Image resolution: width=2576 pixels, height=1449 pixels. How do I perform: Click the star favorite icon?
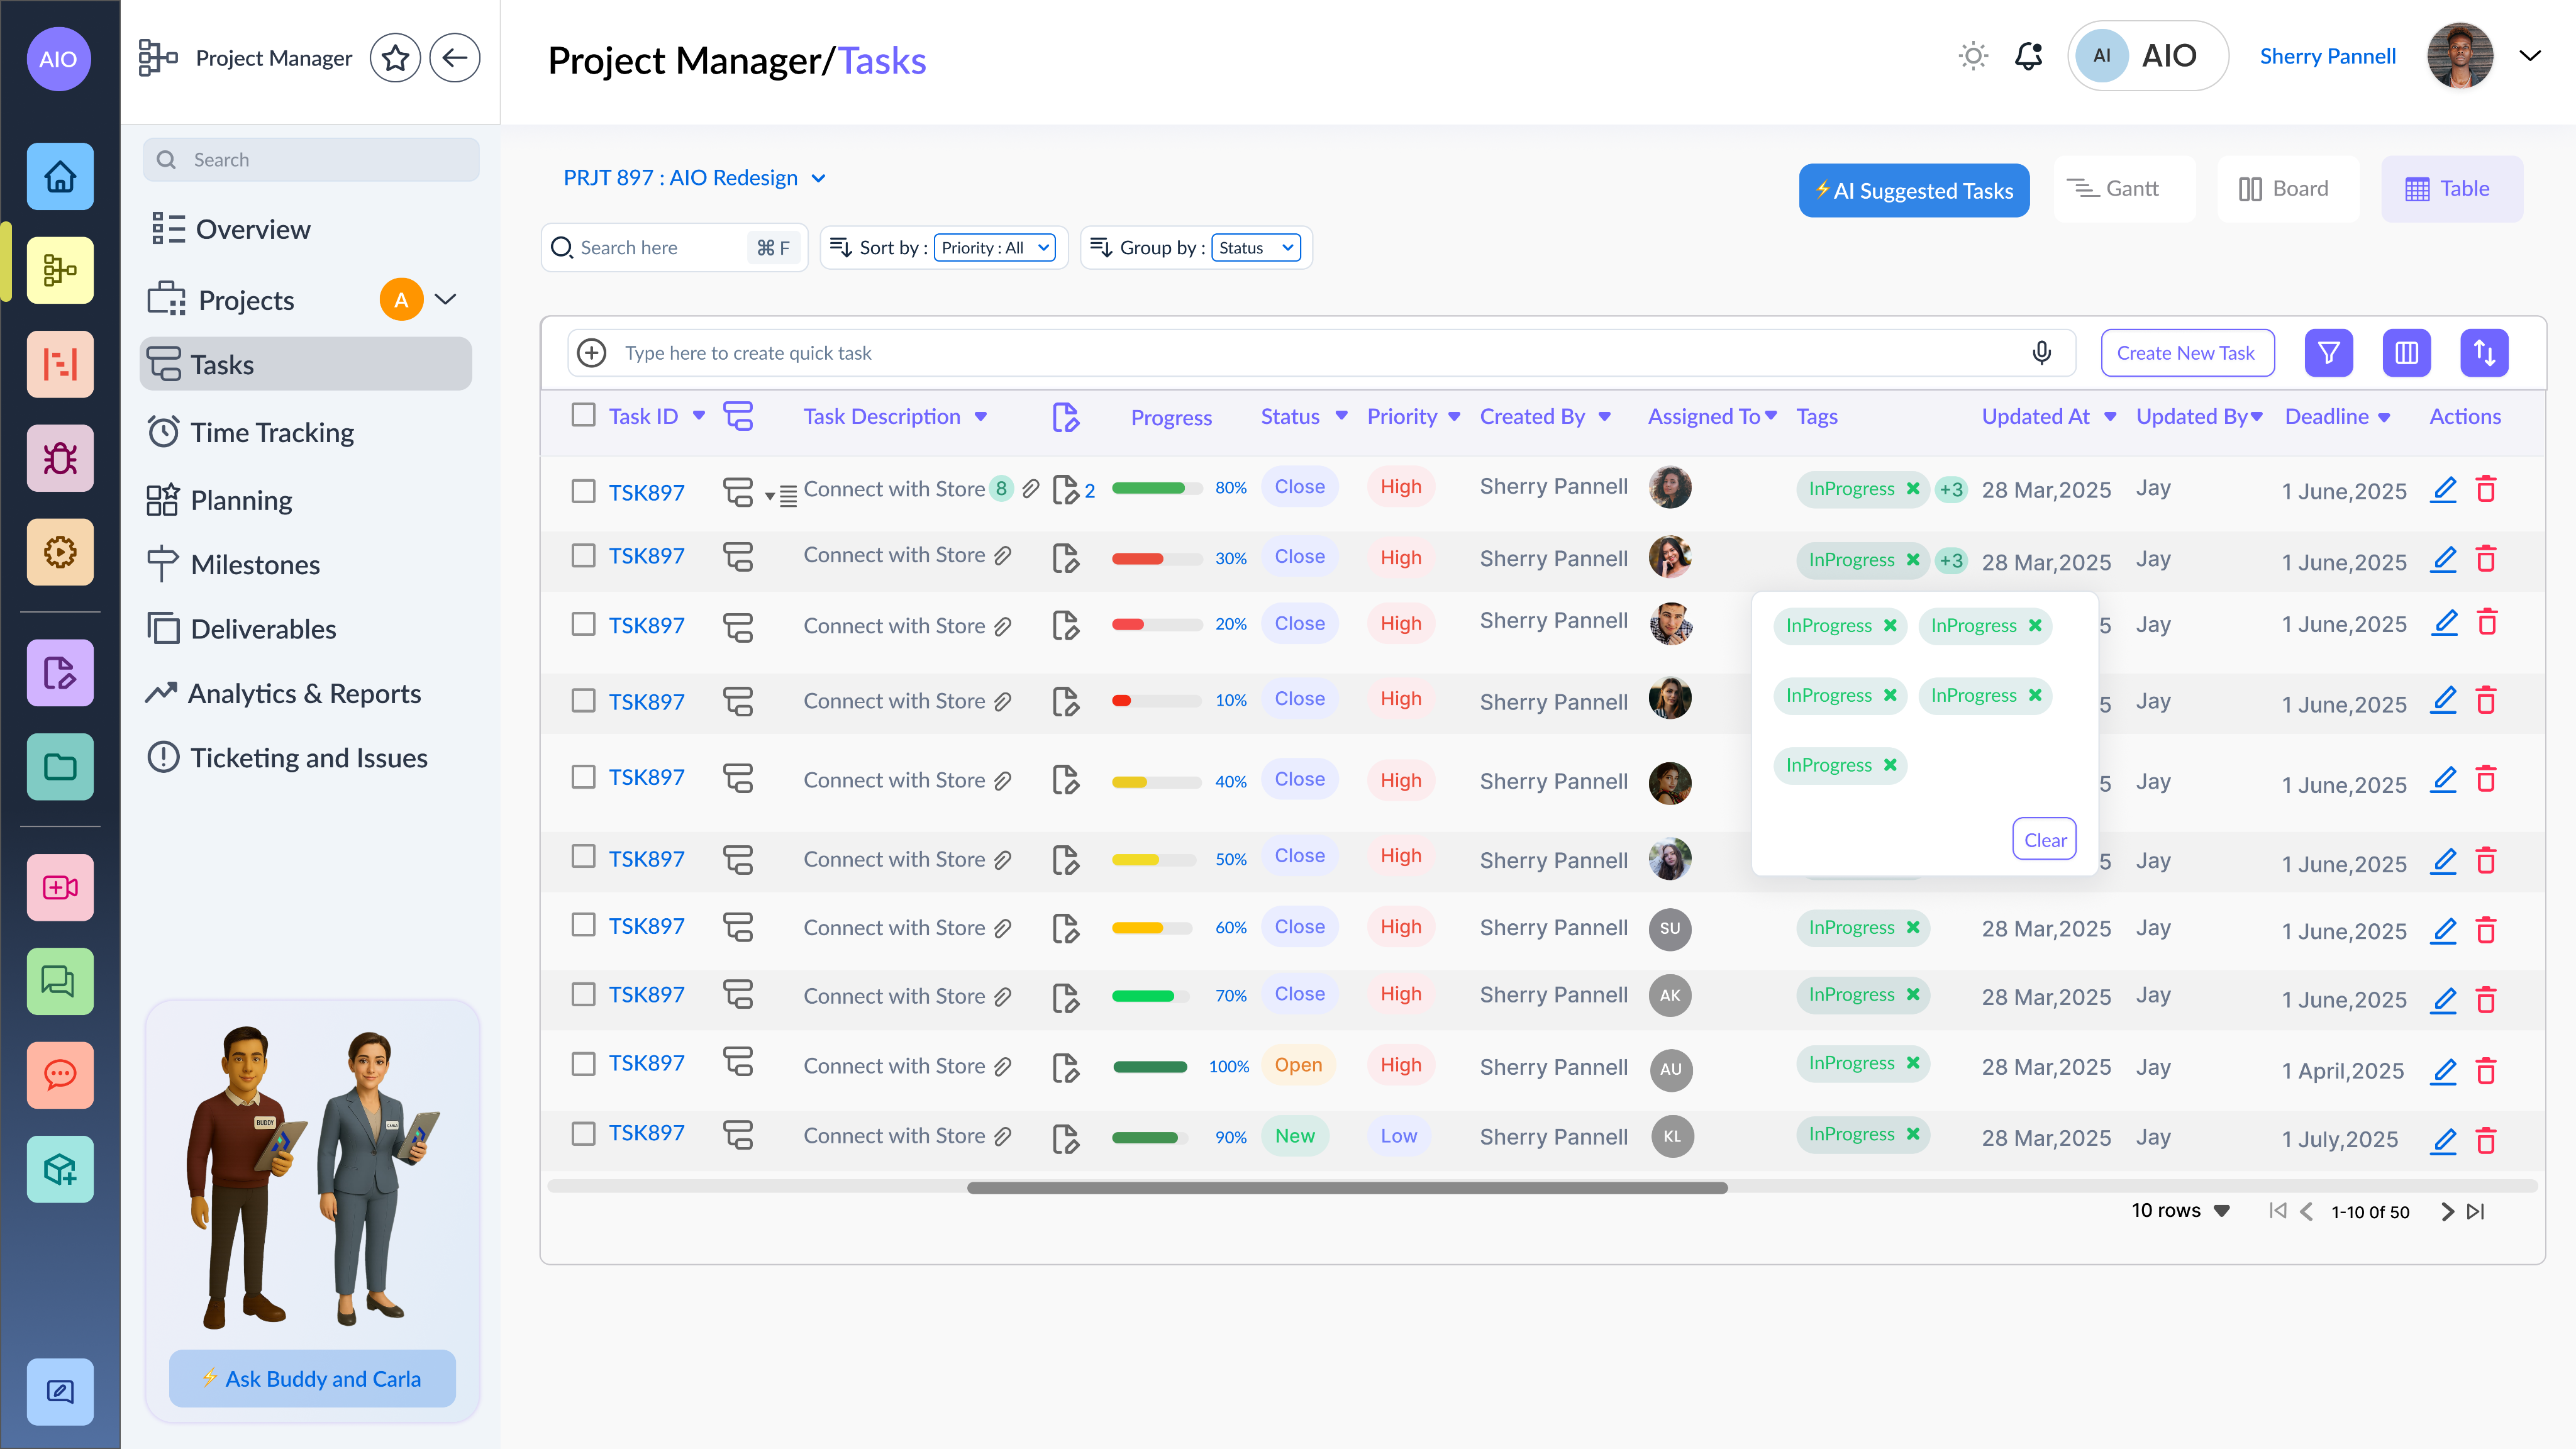tap(395, 58)
